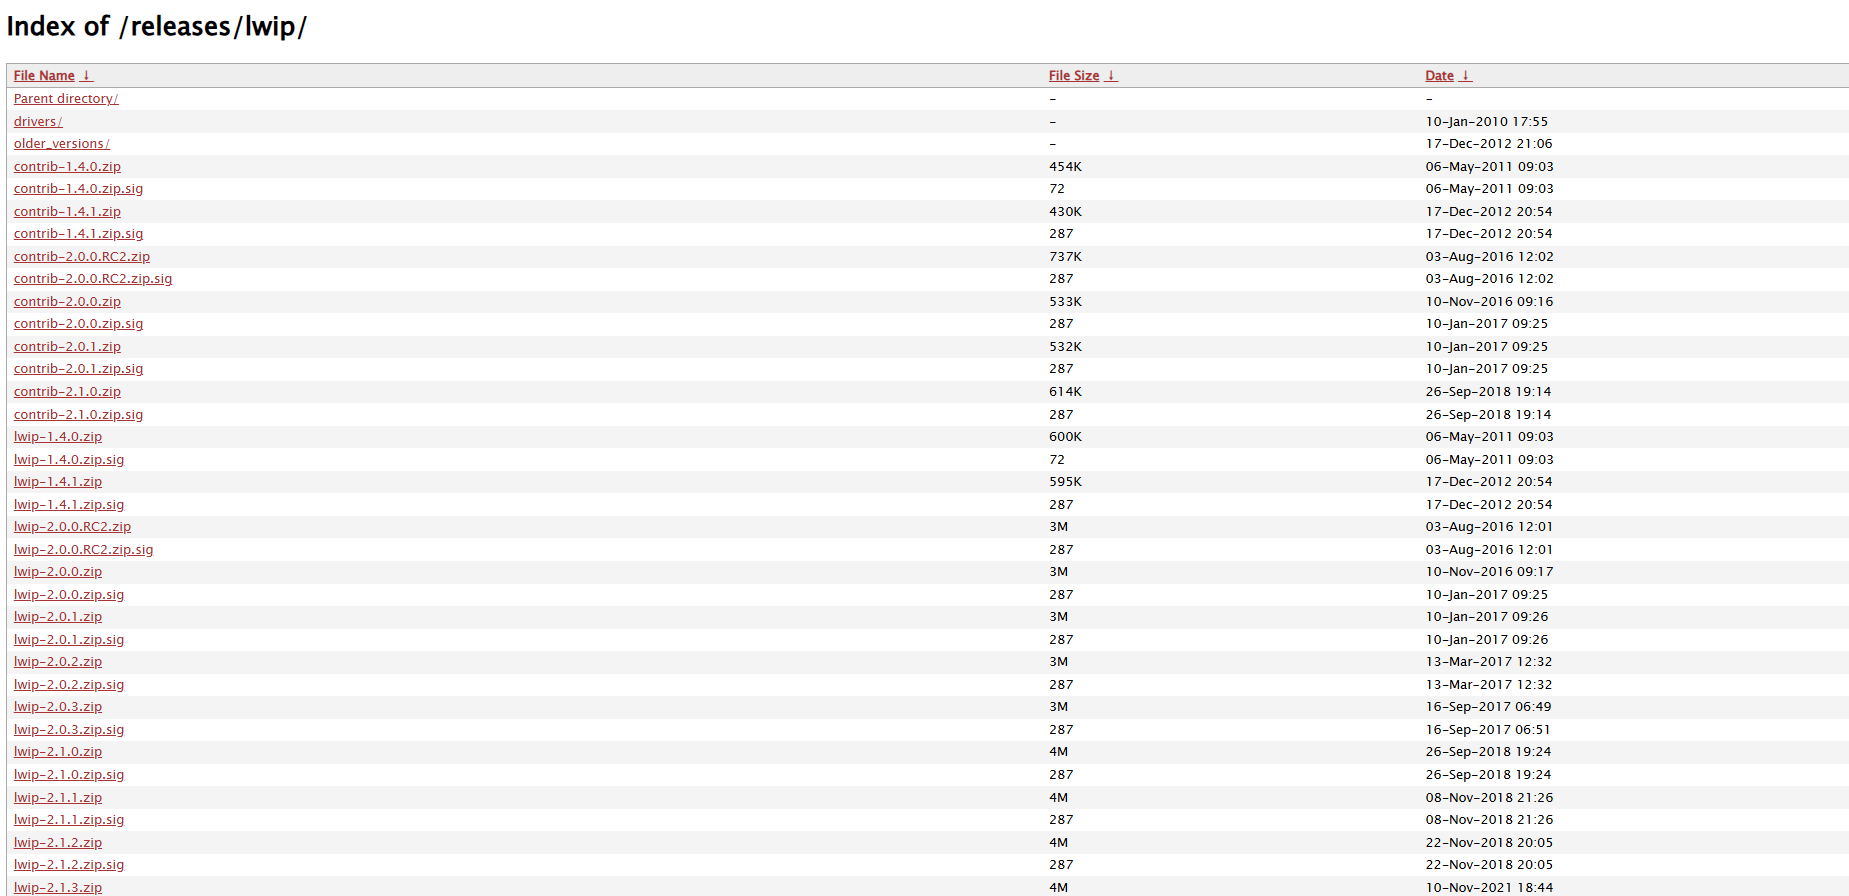Sort listing by Date header
Viewport: 1849px width, 896px height.
tap(1439, 76)
